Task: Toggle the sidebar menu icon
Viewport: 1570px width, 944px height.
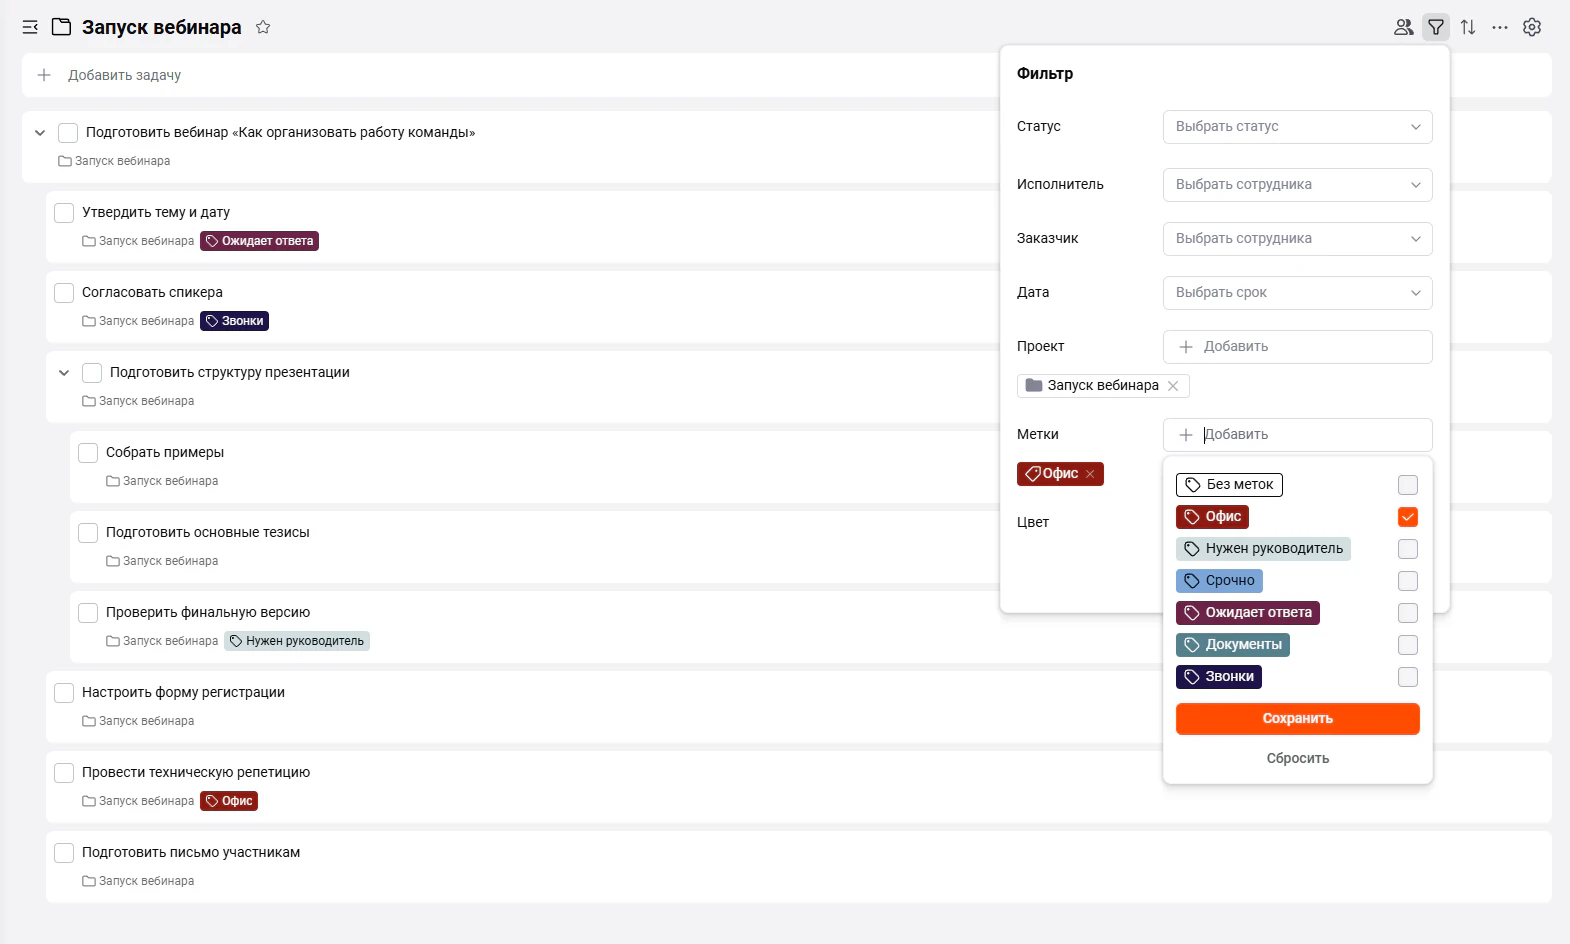Action: tap(30, 27)
